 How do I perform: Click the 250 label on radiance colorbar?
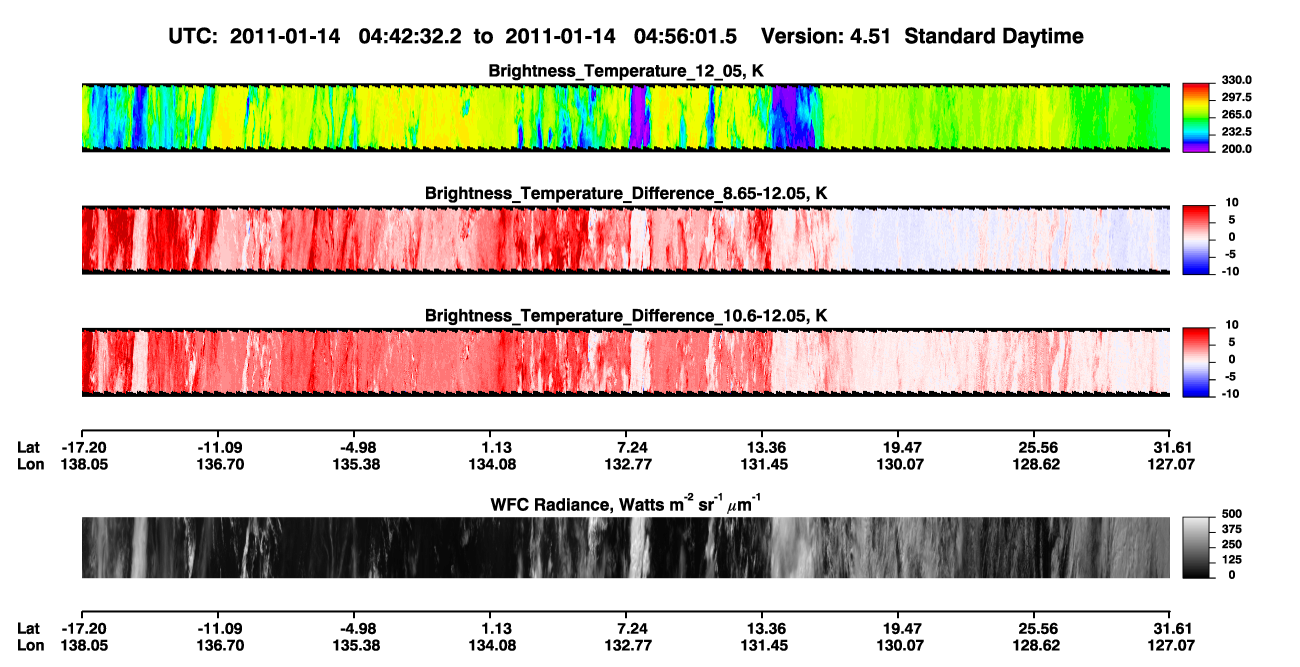pyautogui.click(x=1232, y=544)
